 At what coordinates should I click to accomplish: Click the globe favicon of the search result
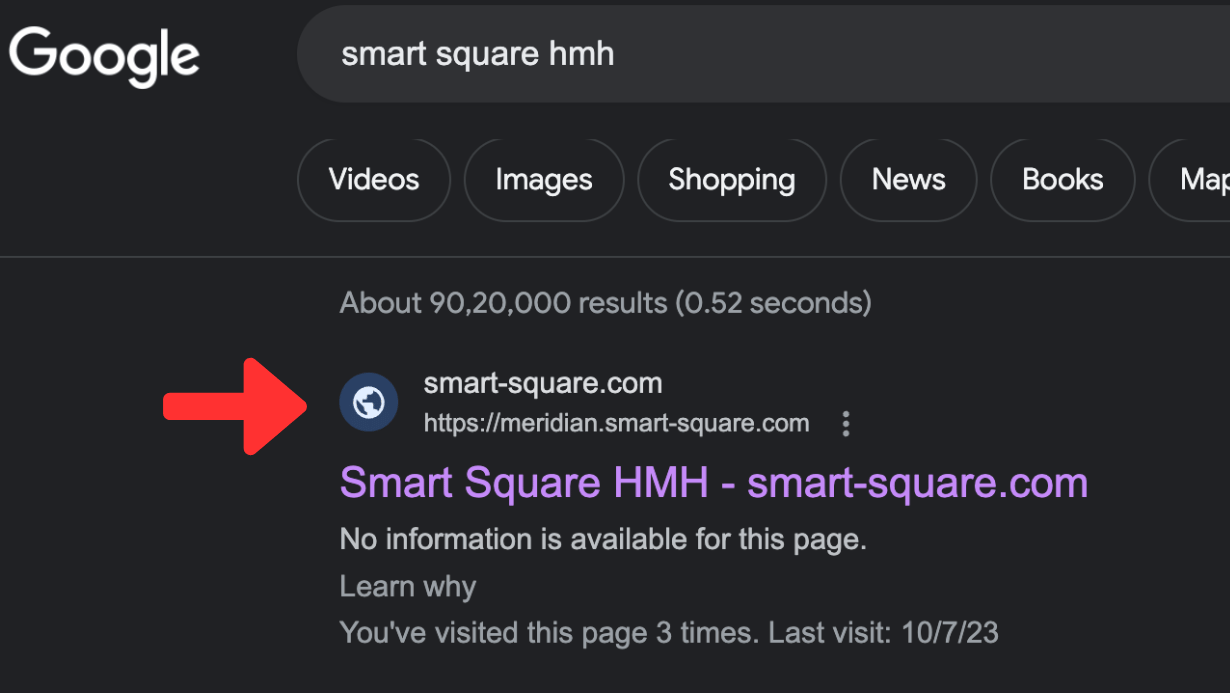pyautogui.click(x=368, y=402)
